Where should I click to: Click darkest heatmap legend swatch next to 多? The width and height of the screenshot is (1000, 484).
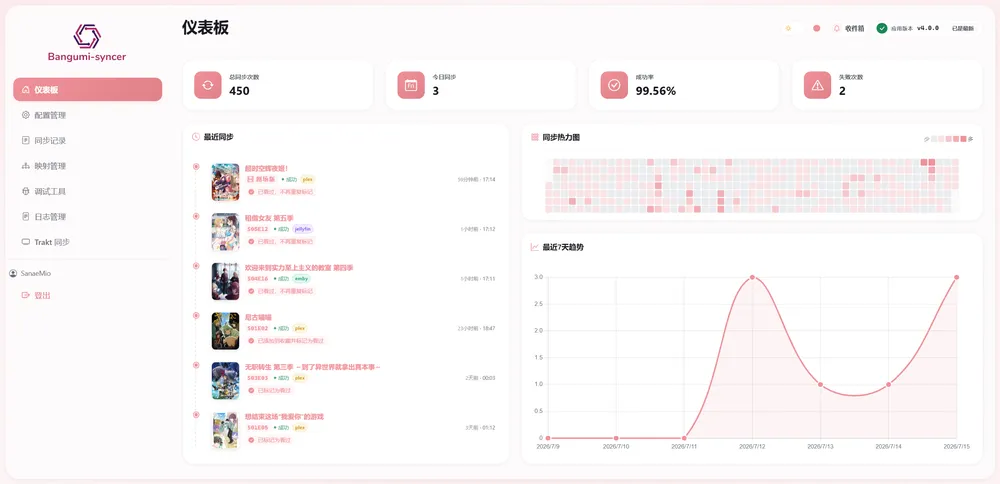point(964,138)
